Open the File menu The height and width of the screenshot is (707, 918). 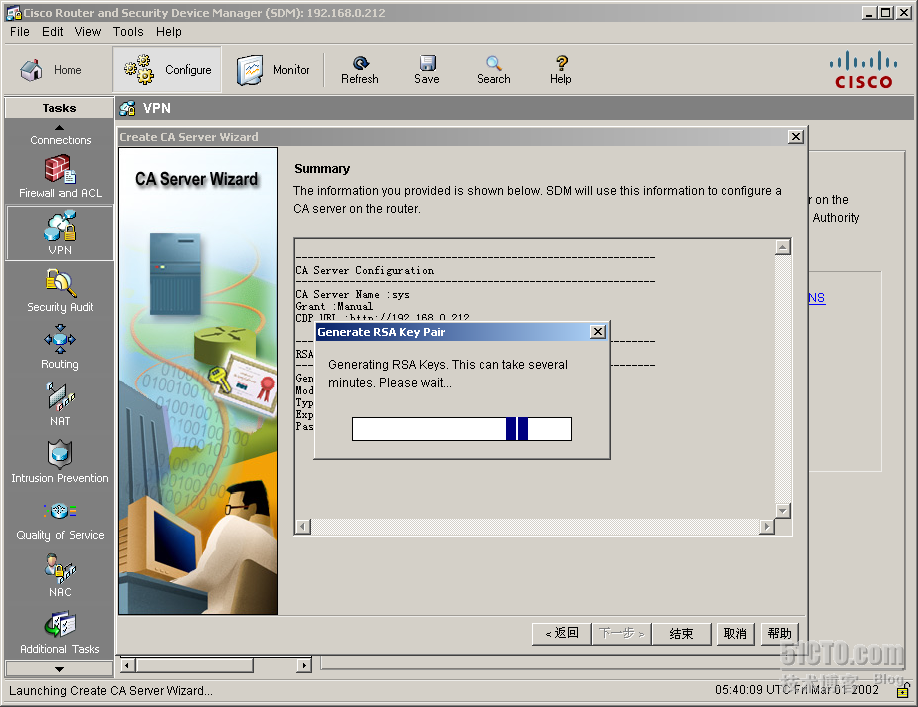click(x=19, y=32)
